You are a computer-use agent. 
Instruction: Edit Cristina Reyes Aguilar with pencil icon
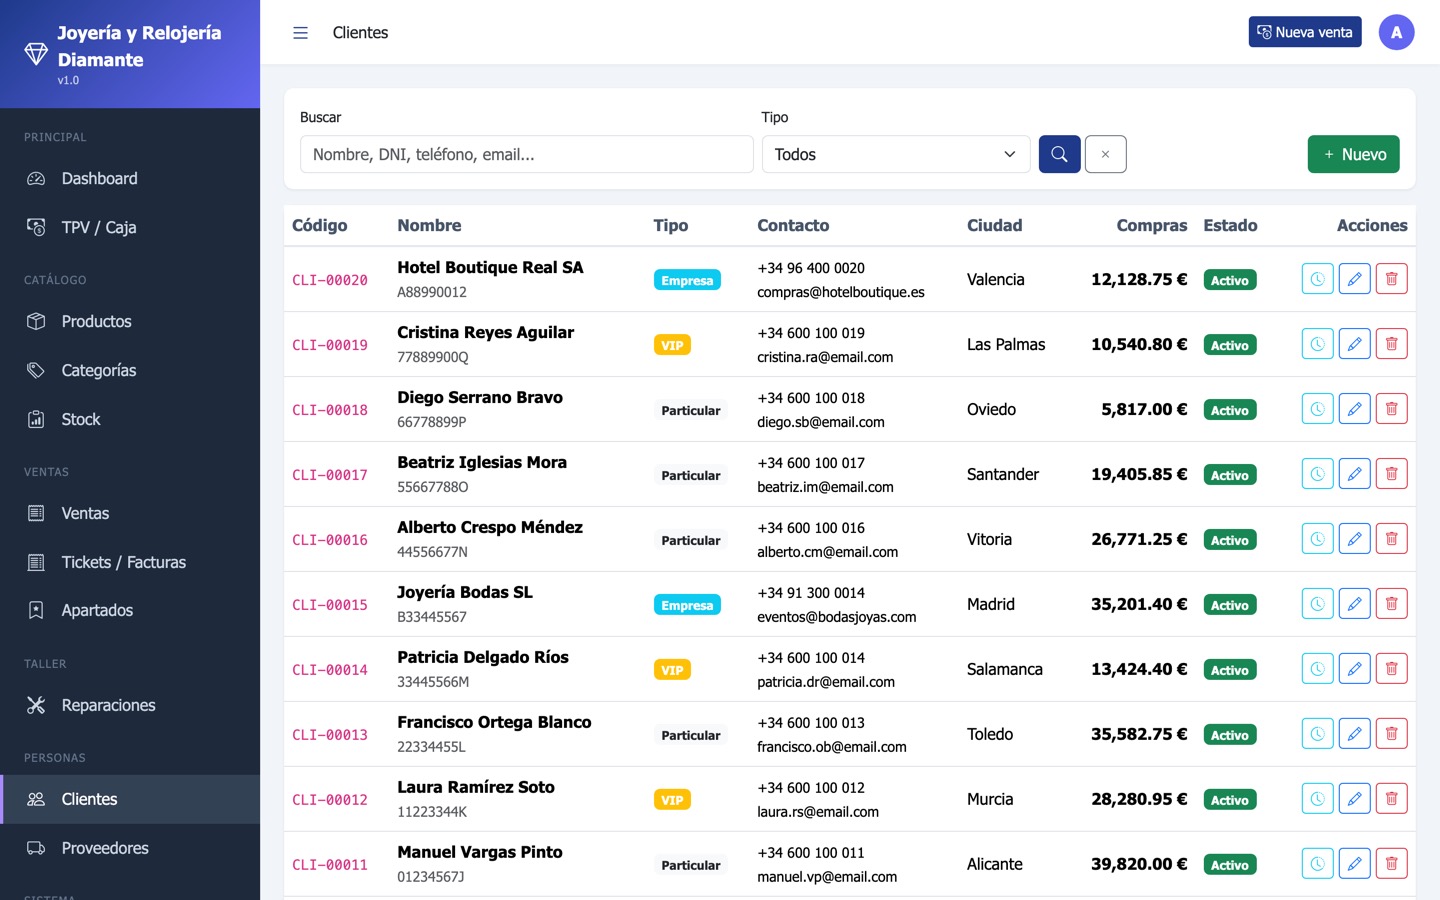[x=1354, y=344]
